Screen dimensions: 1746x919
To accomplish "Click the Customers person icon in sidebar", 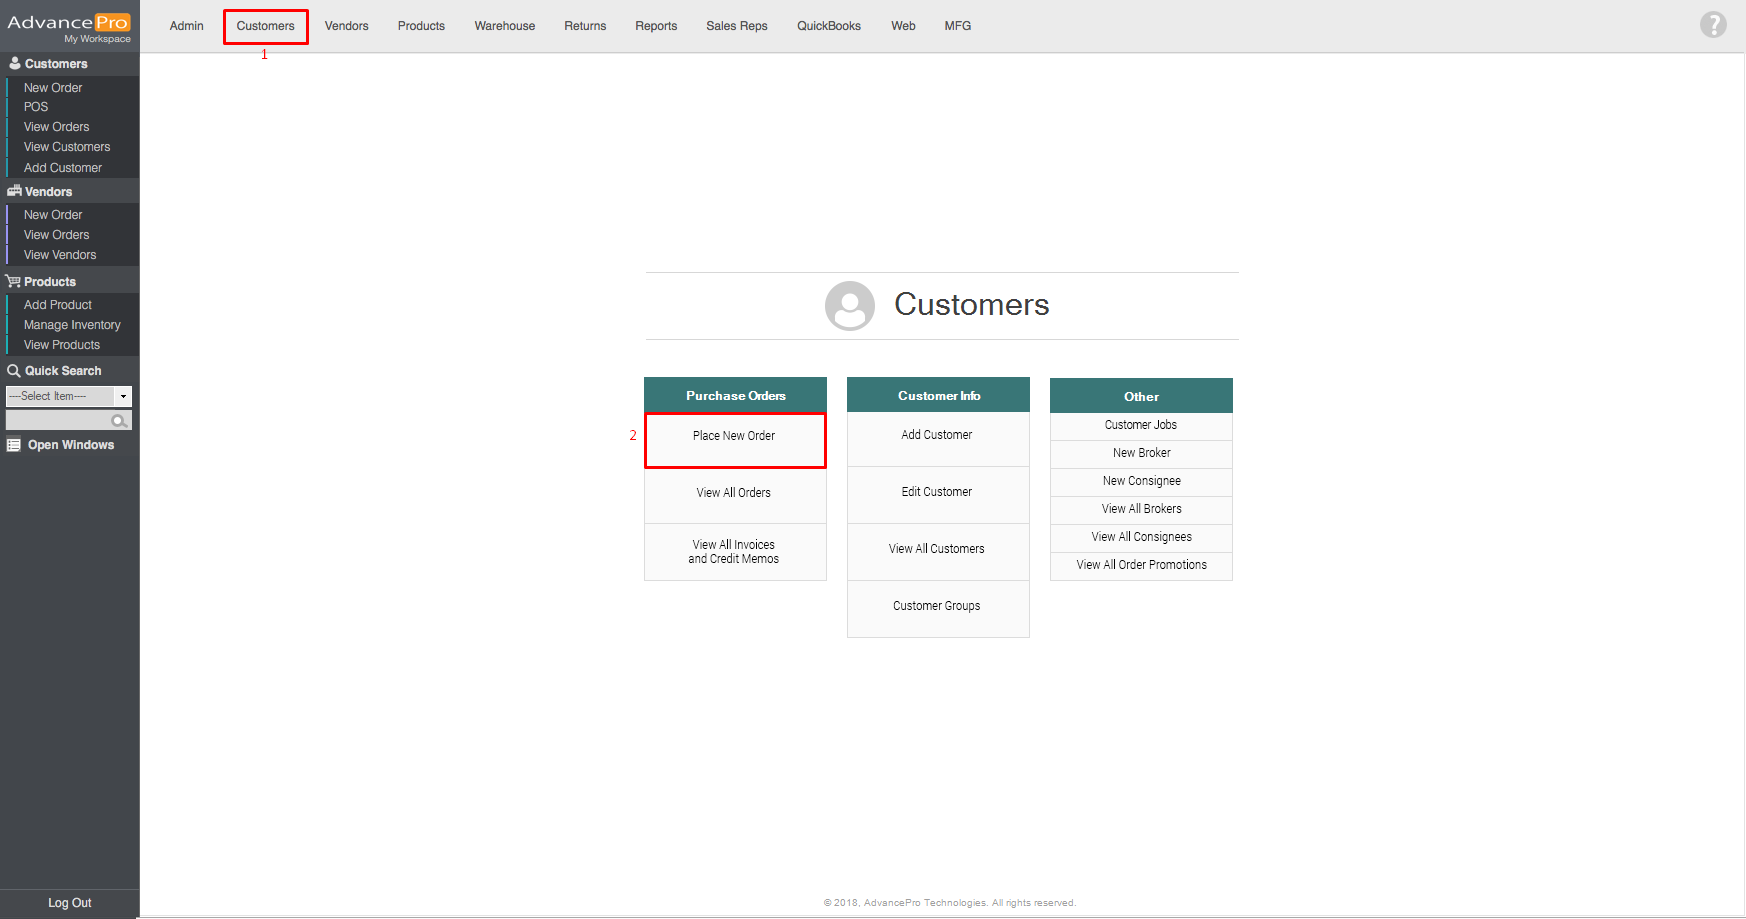I will point(14,63).
